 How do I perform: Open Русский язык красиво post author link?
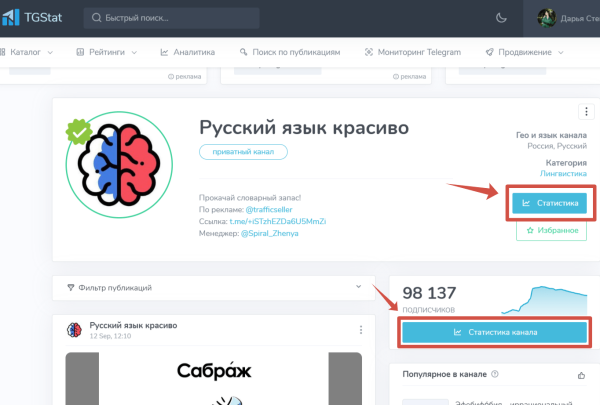tap(133, 325)
